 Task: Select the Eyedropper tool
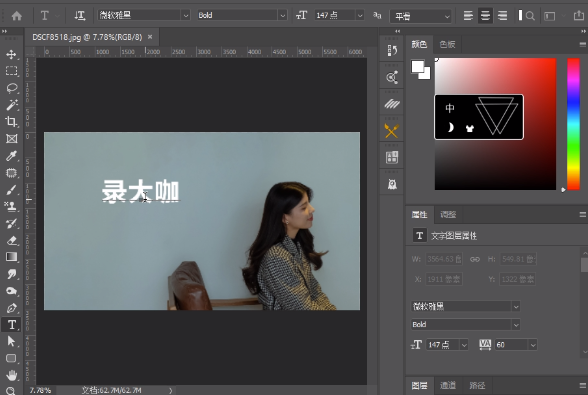click(x=11, y=155)
